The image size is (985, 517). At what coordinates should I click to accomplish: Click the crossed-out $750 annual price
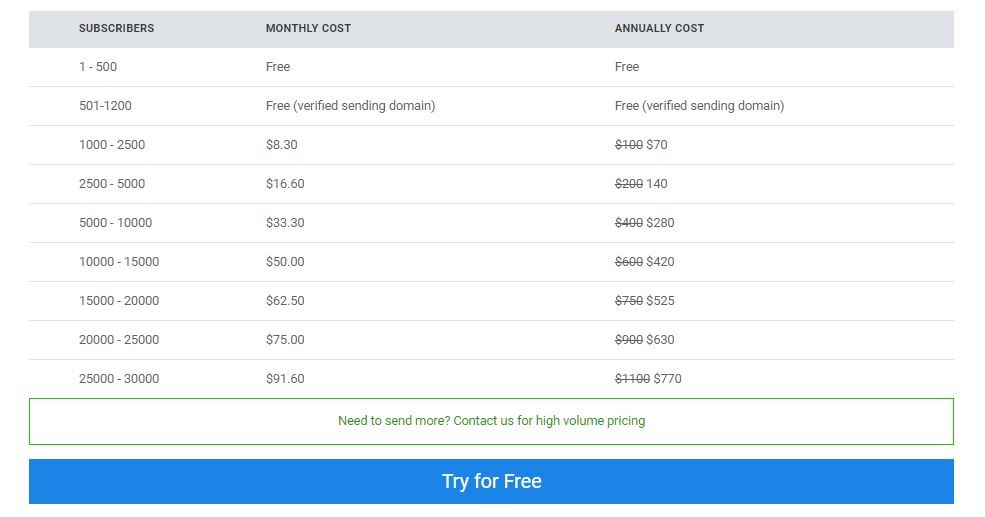coord(629,300)
